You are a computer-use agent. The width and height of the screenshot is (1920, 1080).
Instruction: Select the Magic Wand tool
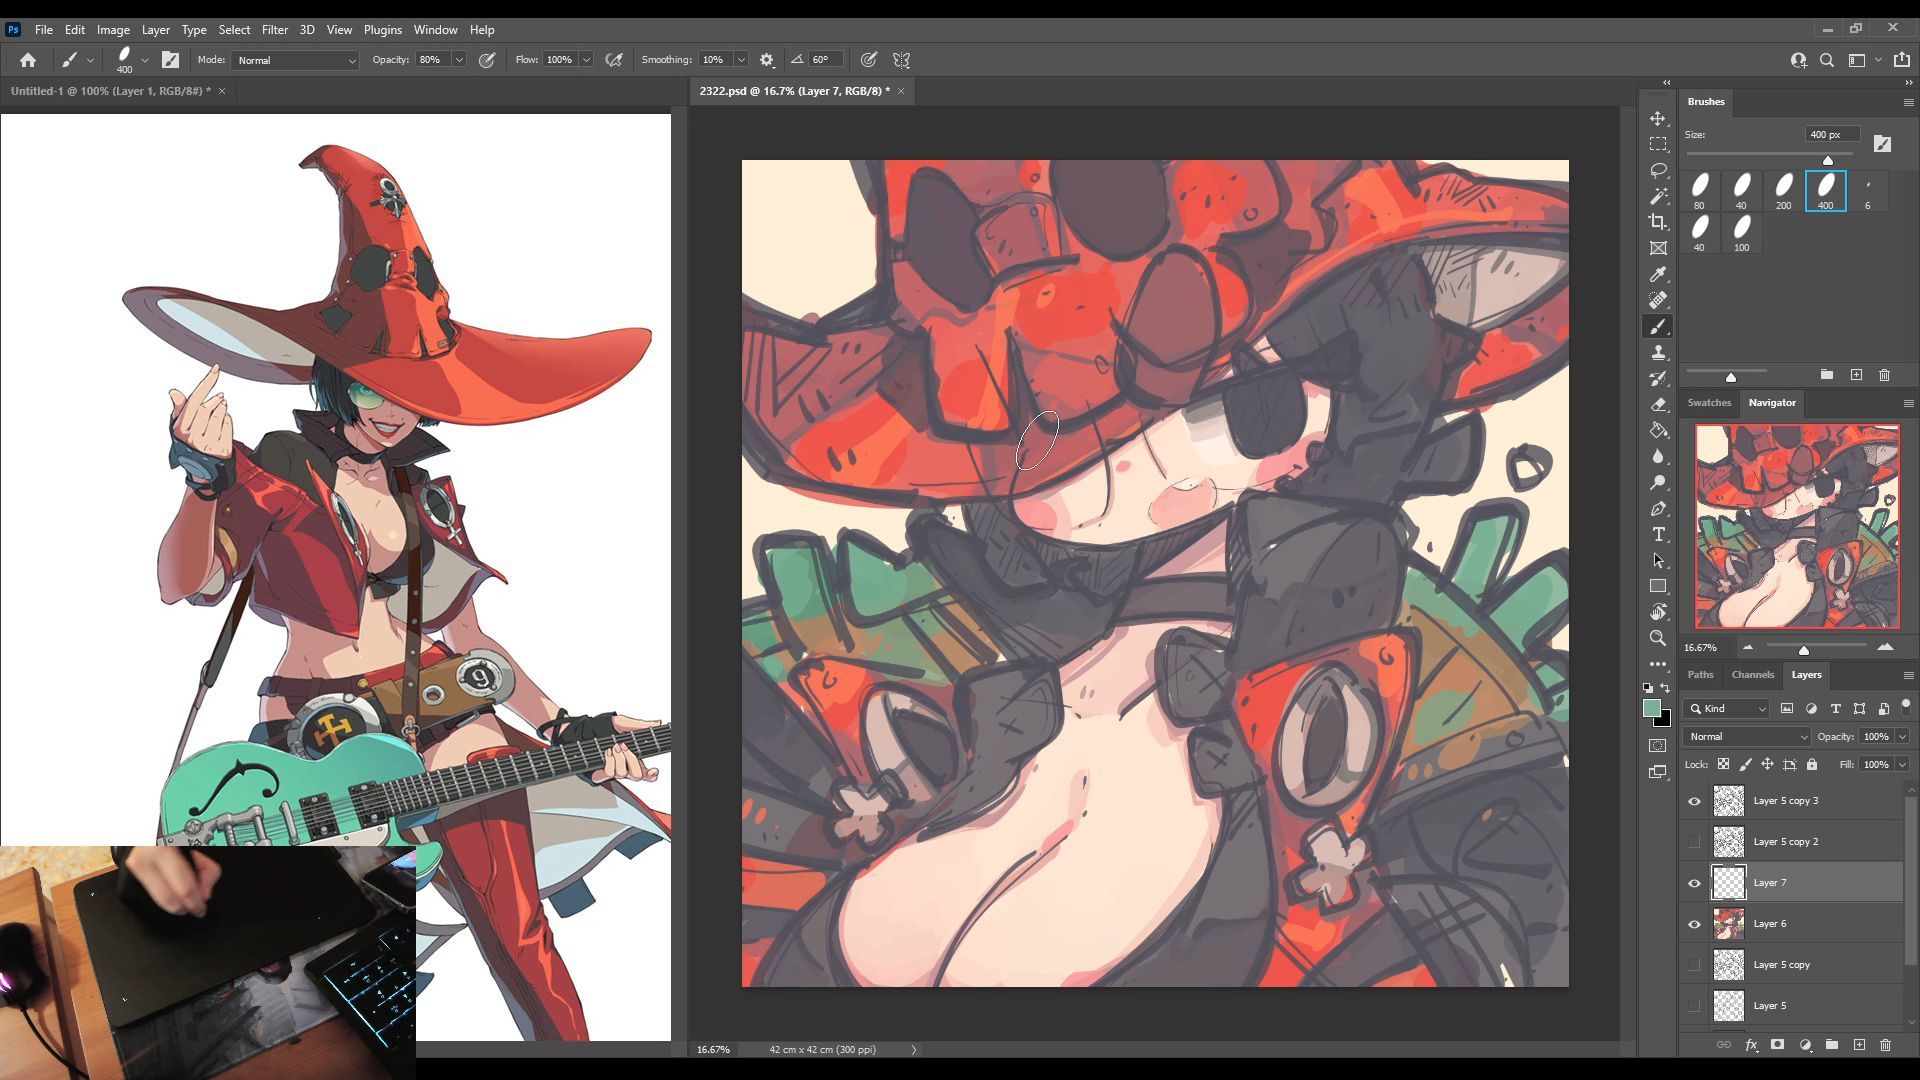coord(1658,196)
